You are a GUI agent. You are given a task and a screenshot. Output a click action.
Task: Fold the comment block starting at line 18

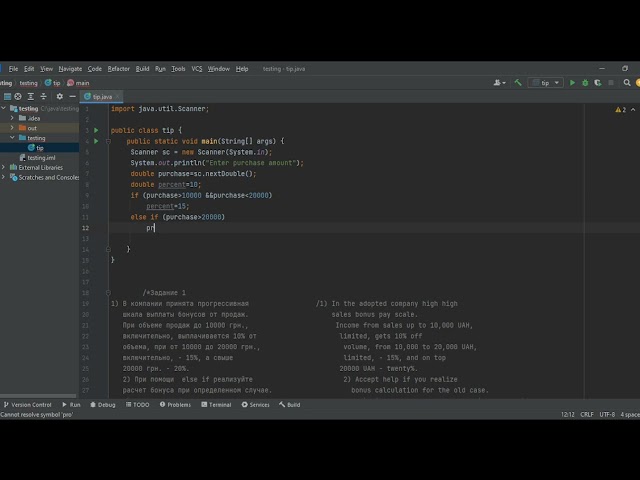pos(108,293)
